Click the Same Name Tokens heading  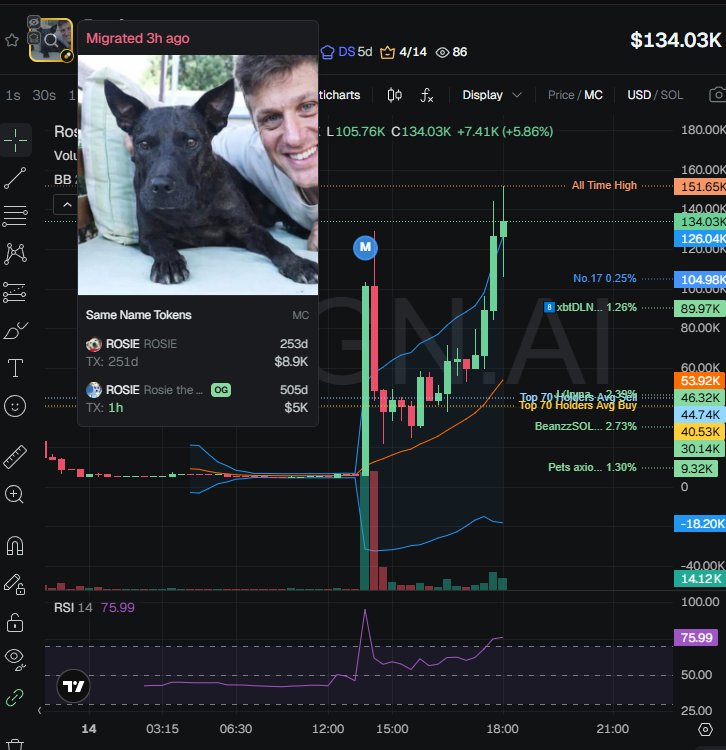click(139, 315)
